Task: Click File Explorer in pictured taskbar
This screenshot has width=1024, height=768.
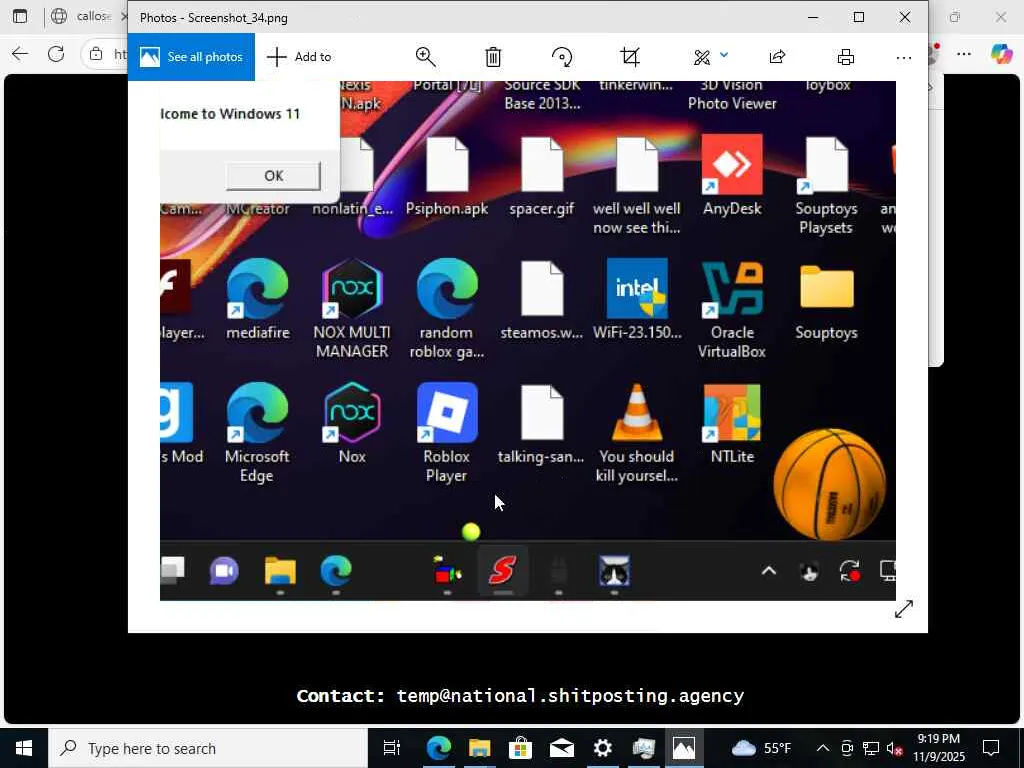Action: pos(280,571)
